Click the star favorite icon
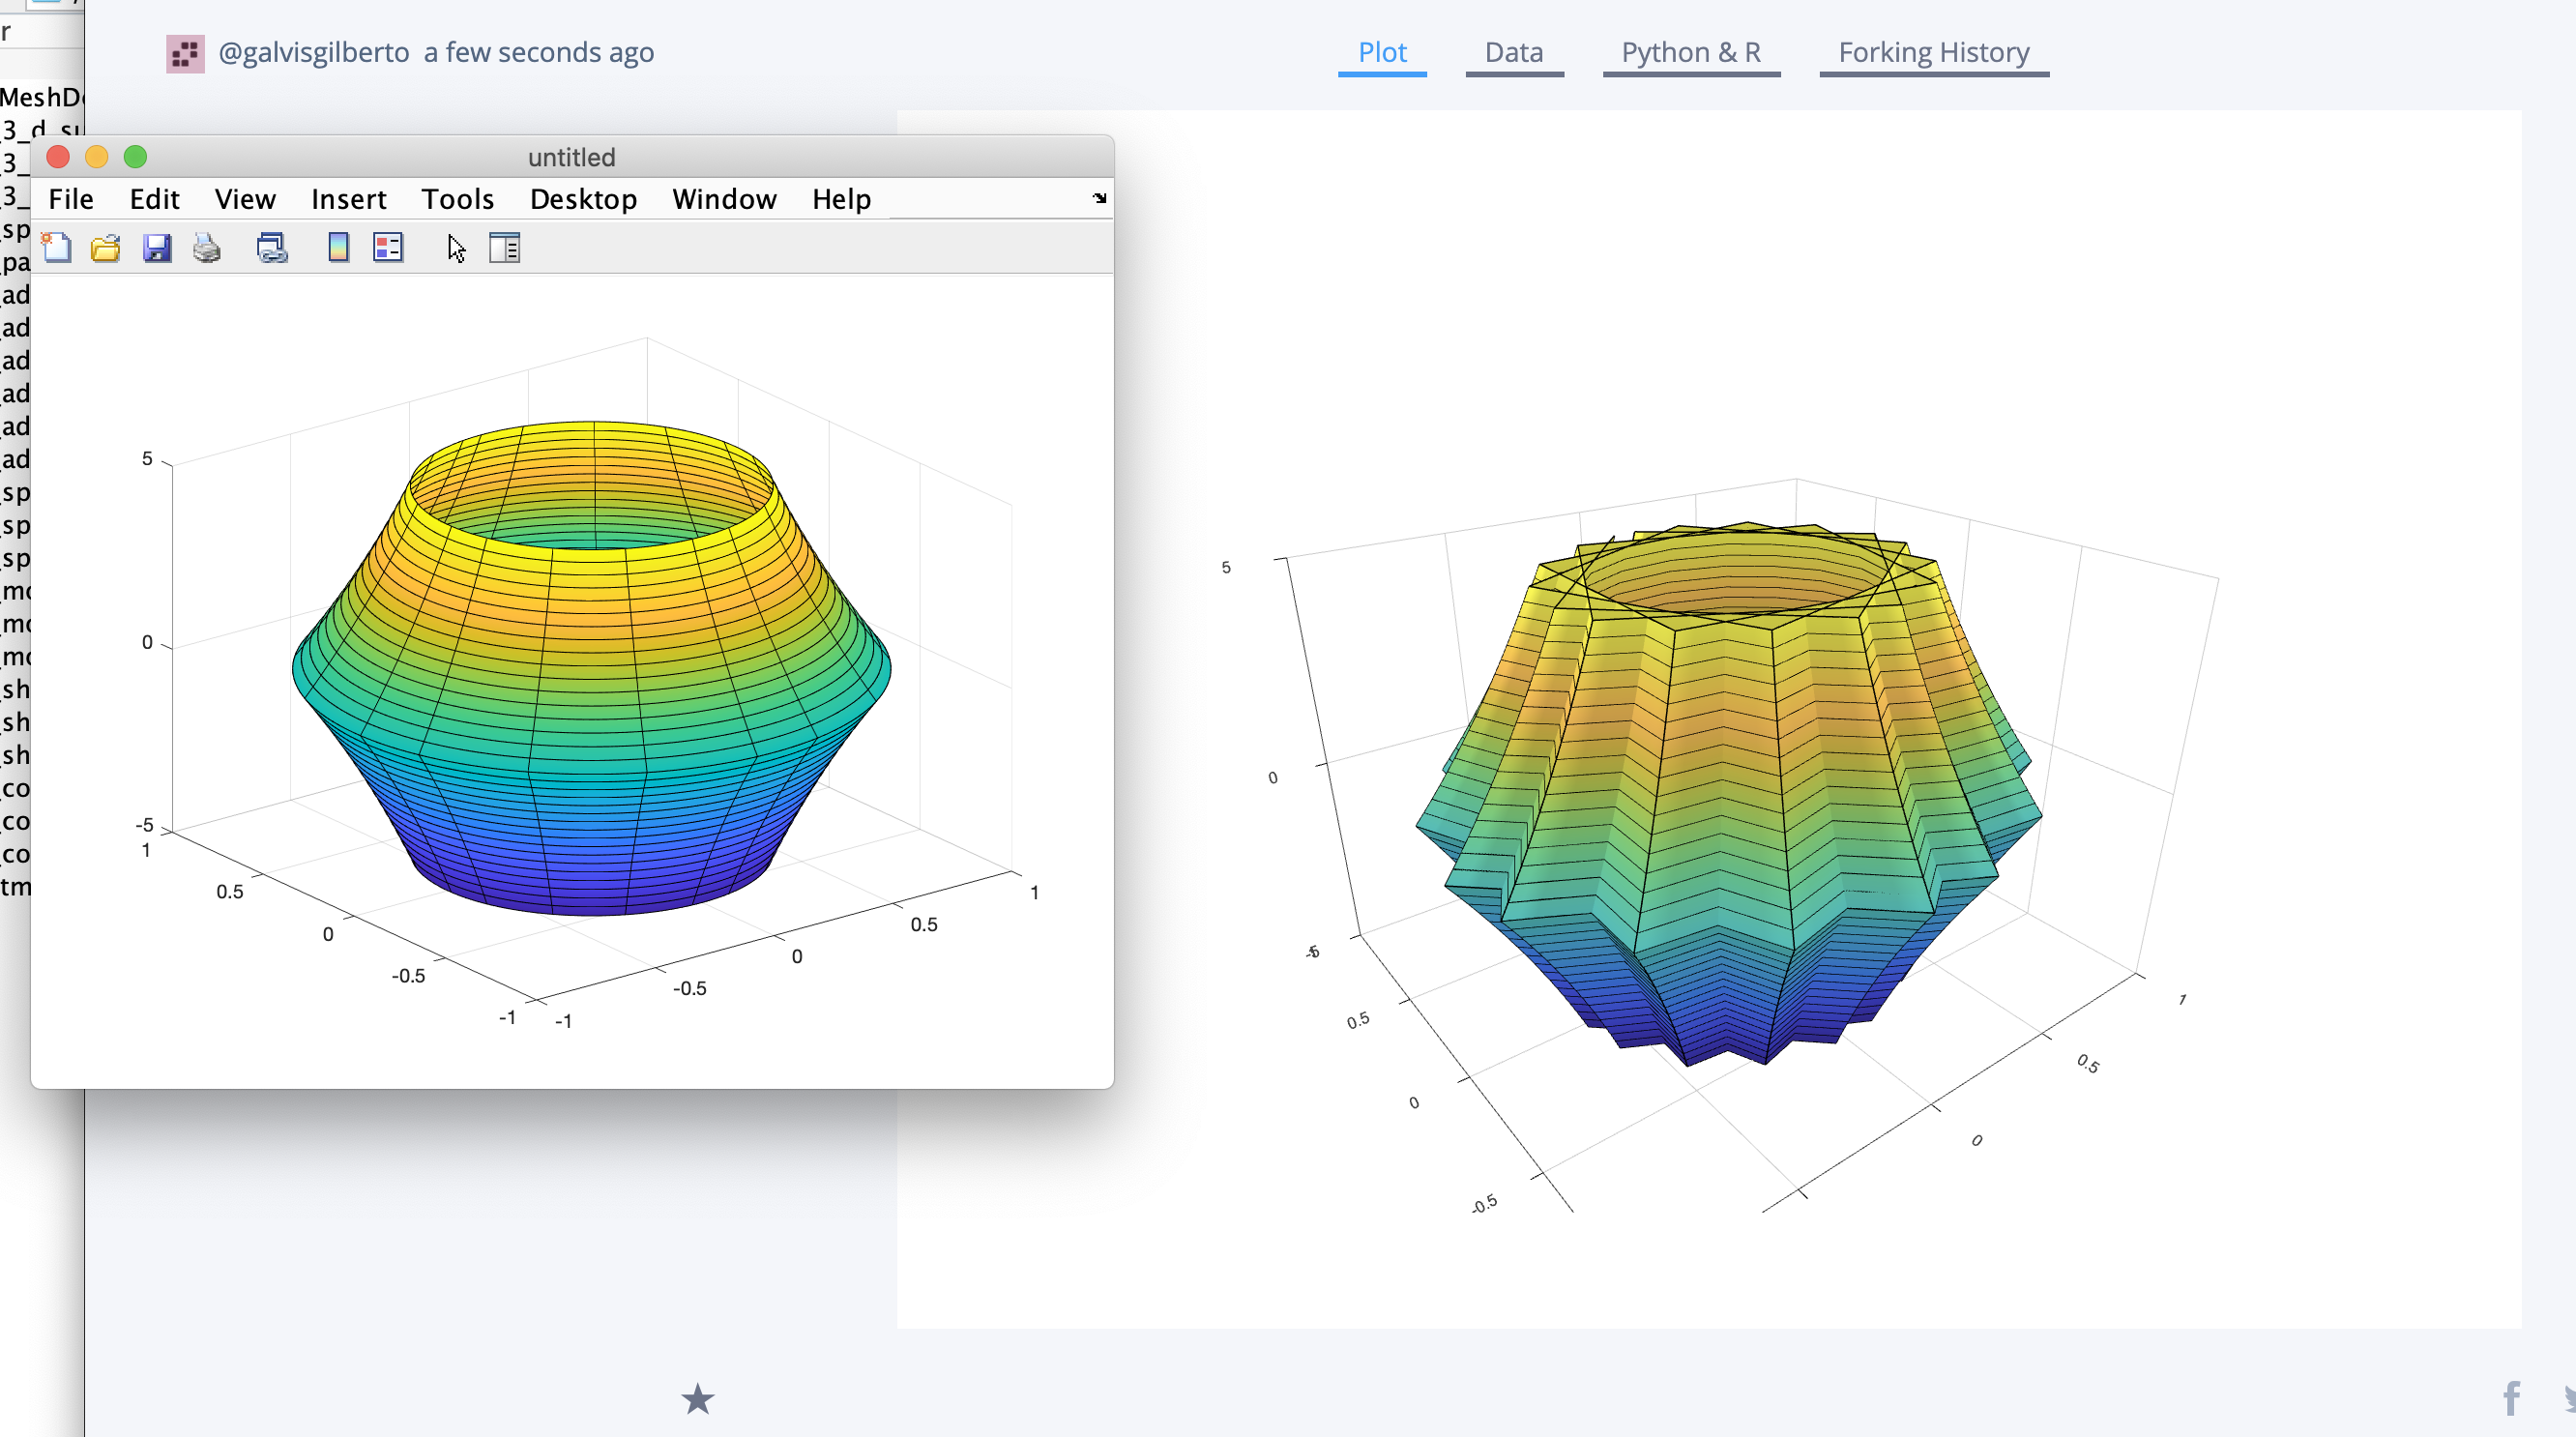The image size is (2576, 1437). click(x=698, y=1399)
